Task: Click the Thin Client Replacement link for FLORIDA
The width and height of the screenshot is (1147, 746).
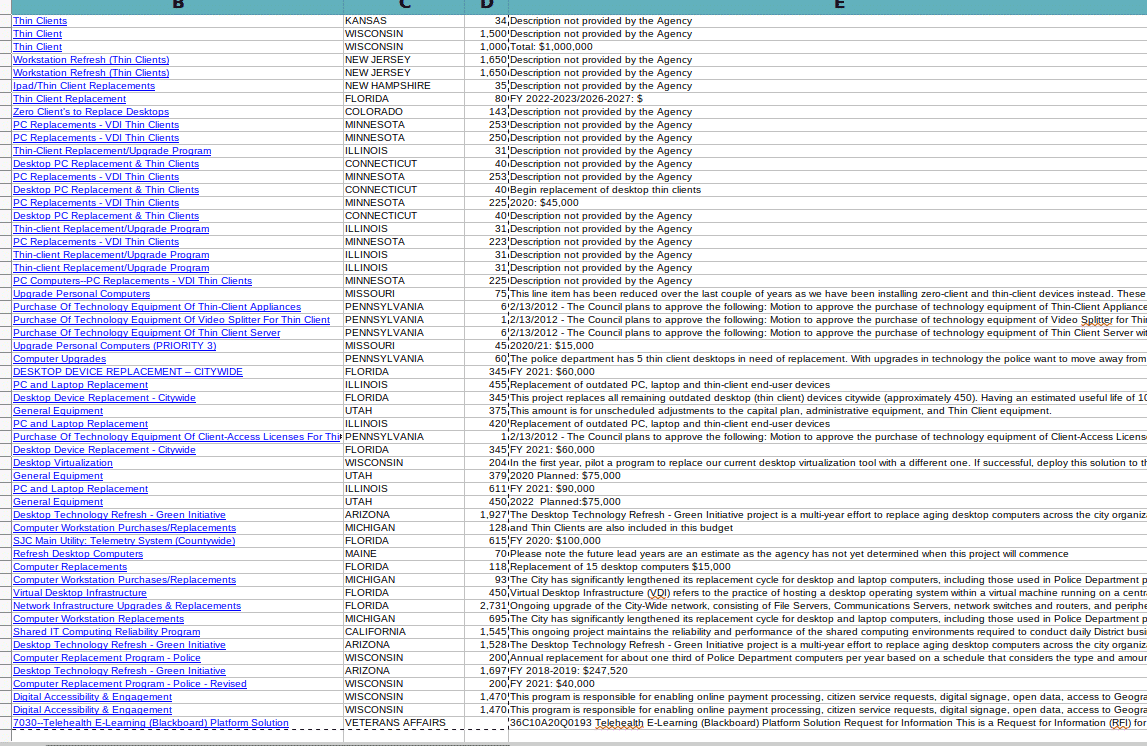Action: coord(69,99)
